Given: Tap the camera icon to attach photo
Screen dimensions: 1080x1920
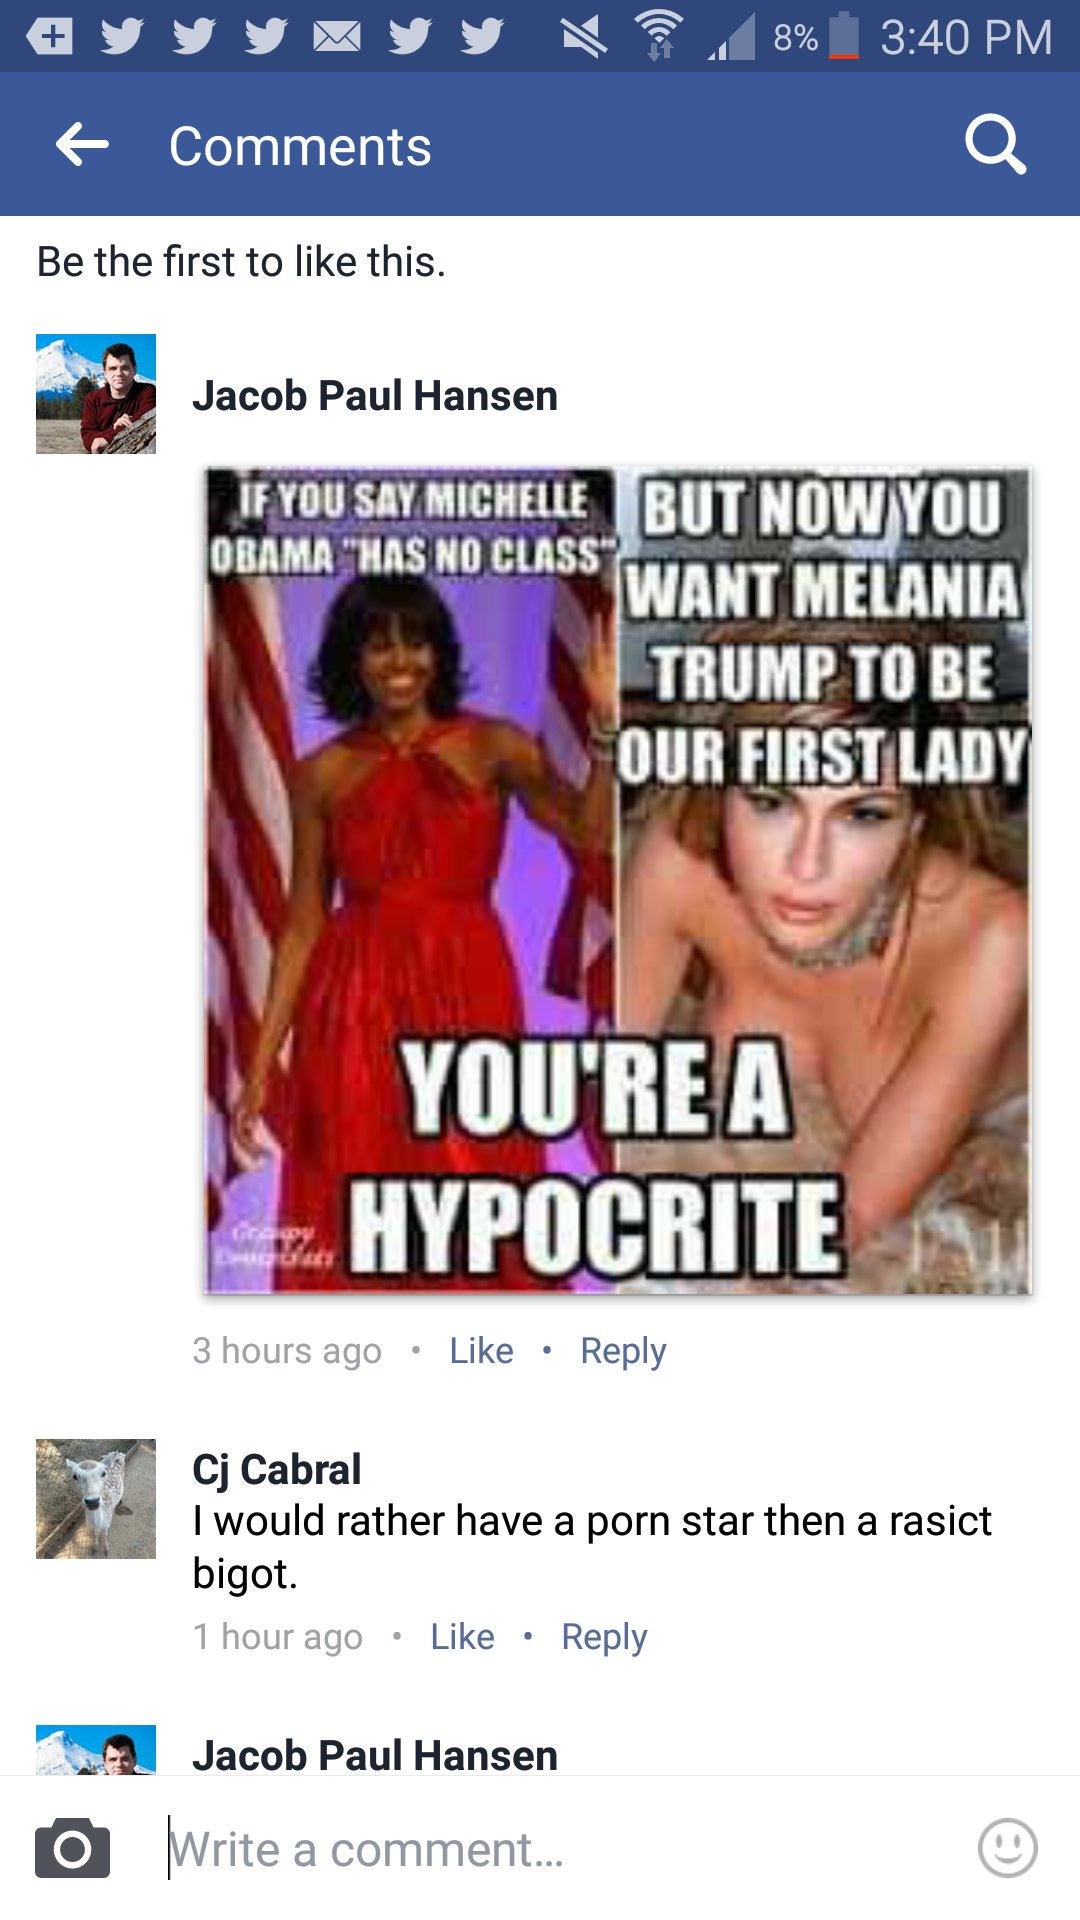Looking at the screenshot, I should [x=73, y=1848].
